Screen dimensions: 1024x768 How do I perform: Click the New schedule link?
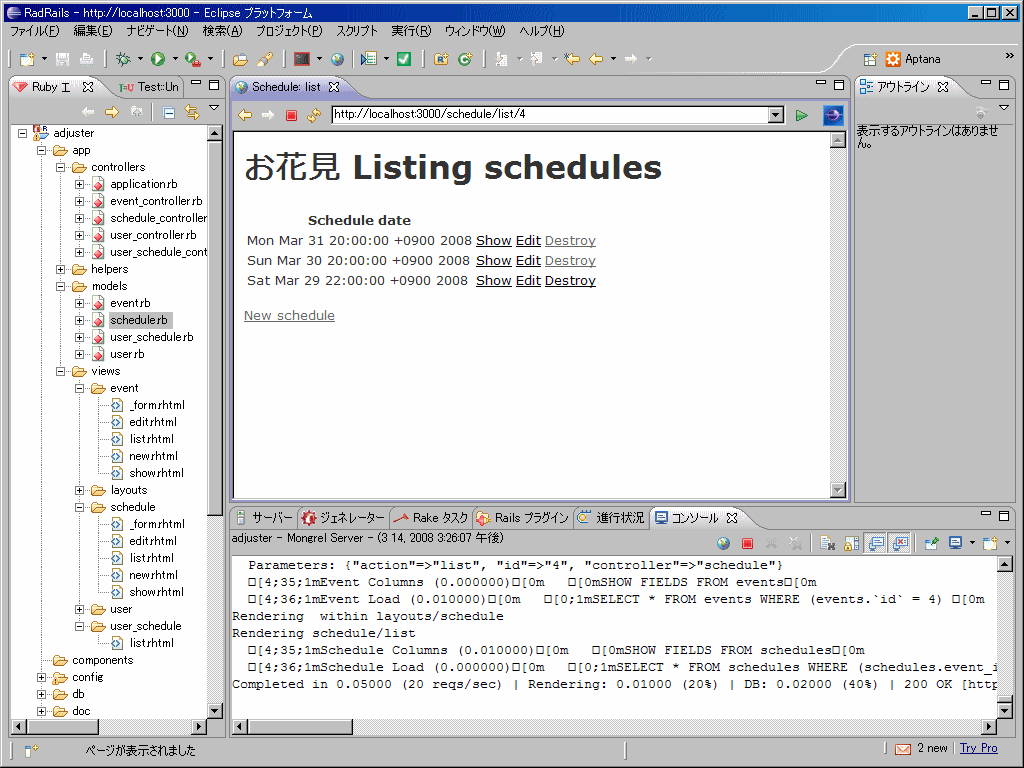(x=289, y=315)
